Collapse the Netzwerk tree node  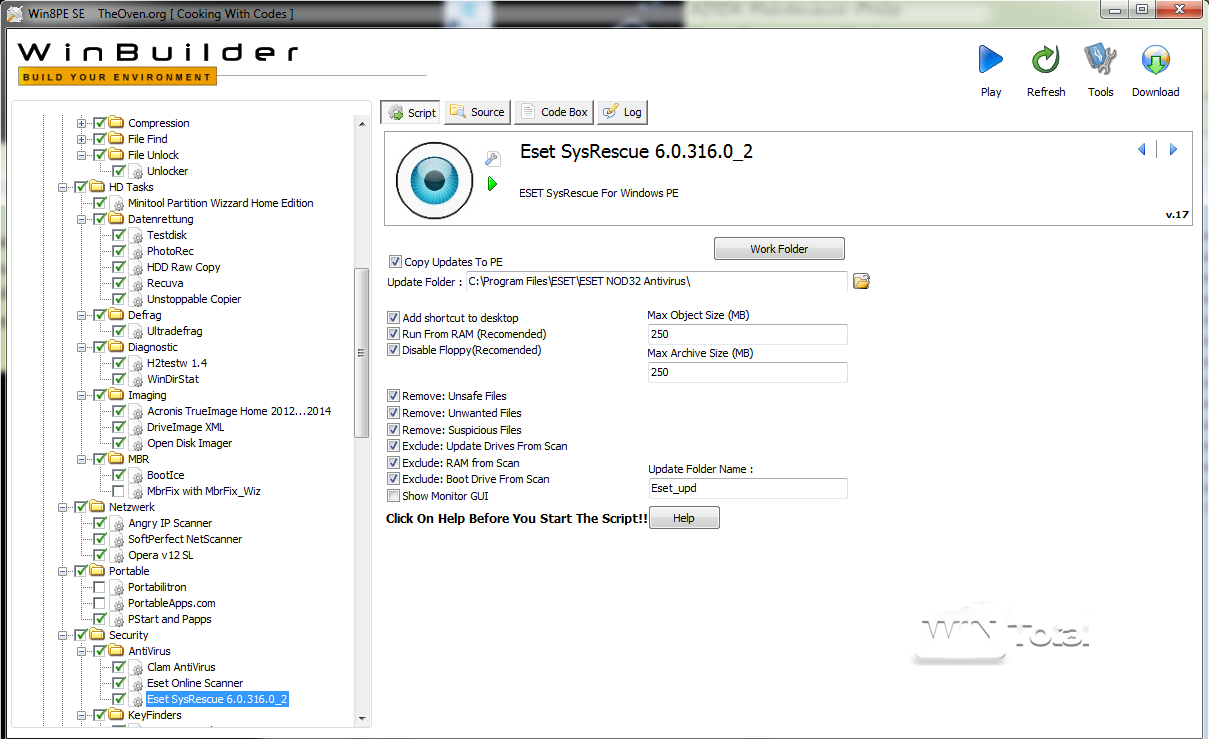[x=63, y=507]
